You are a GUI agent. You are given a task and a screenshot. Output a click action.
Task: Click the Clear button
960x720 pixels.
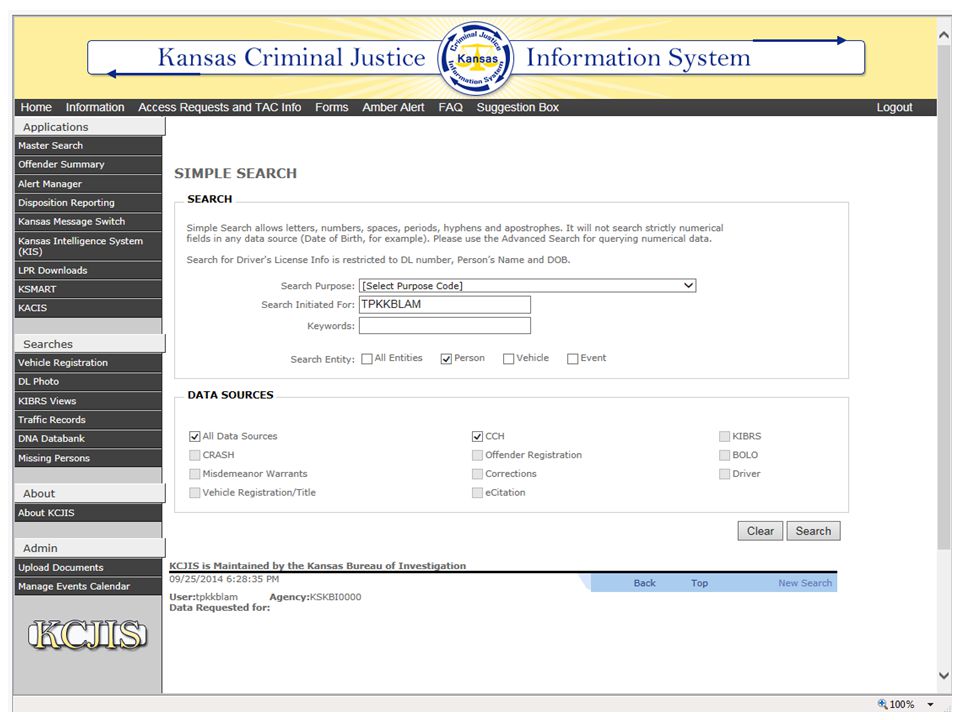tap(760, 531)
